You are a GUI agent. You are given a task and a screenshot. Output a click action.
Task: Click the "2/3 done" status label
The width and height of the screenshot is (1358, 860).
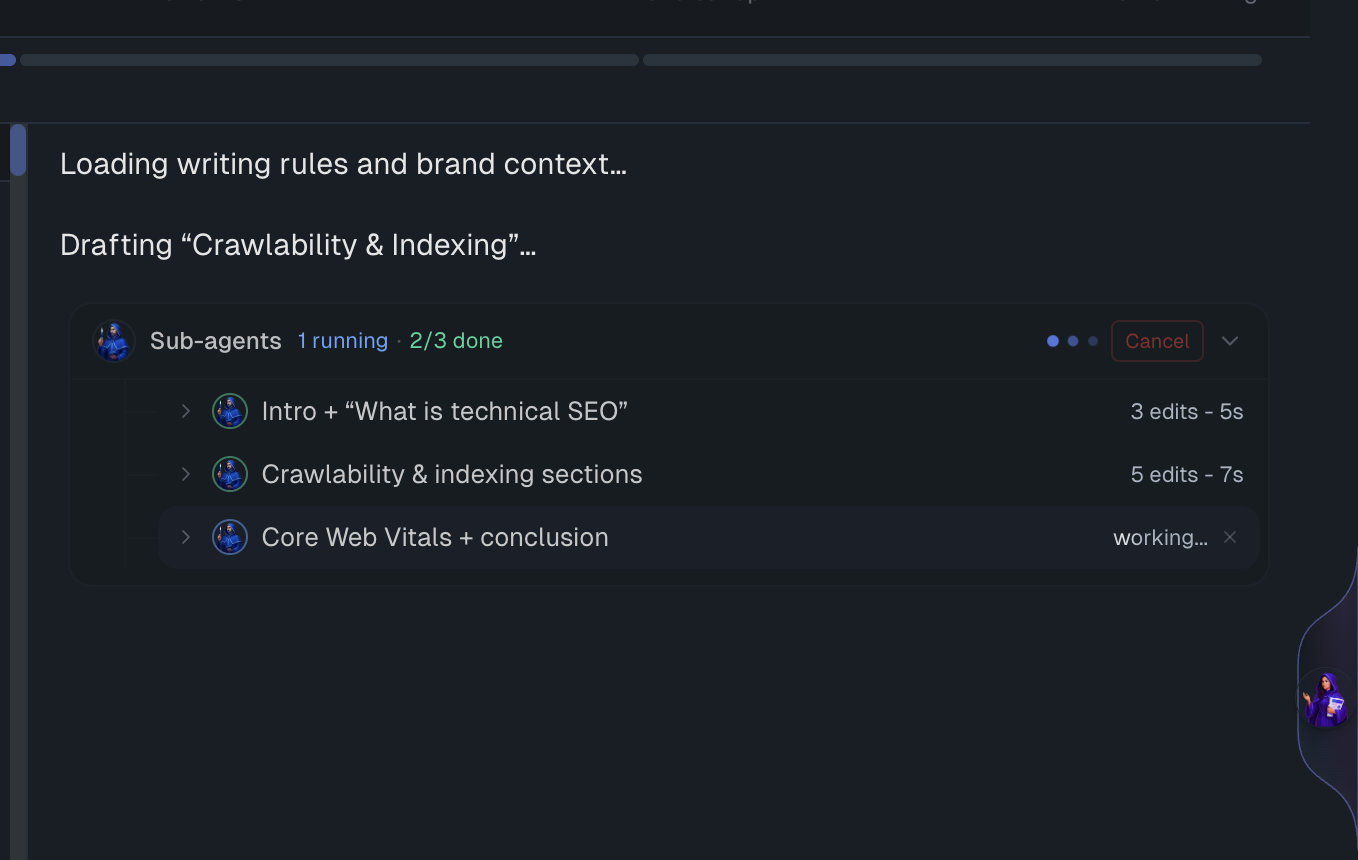coord(456,341)
